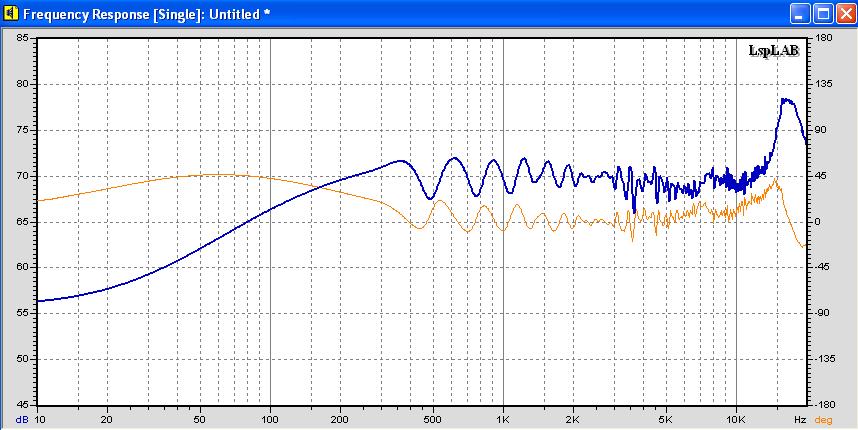The width and height of the screenshot is (858, 430).
Task: Click the '90' value on the phase axis
Action: (x=820, y=130)
